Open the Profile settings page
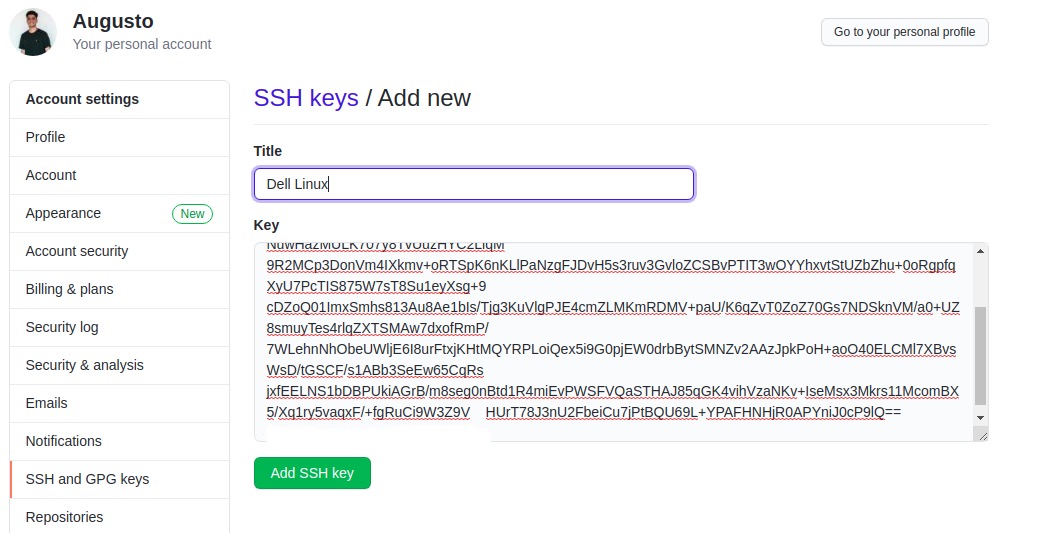The height and width of the screenshot is (533, 1058). 119,138
